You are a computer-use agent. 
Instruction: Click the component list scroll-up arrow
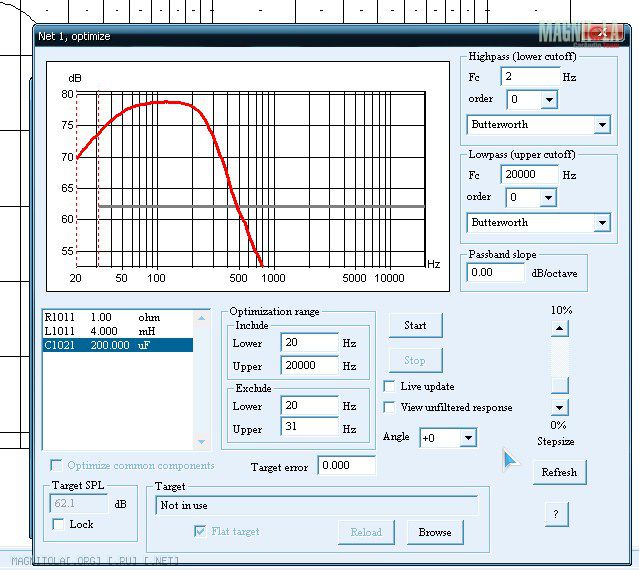(x=201, y=318)
